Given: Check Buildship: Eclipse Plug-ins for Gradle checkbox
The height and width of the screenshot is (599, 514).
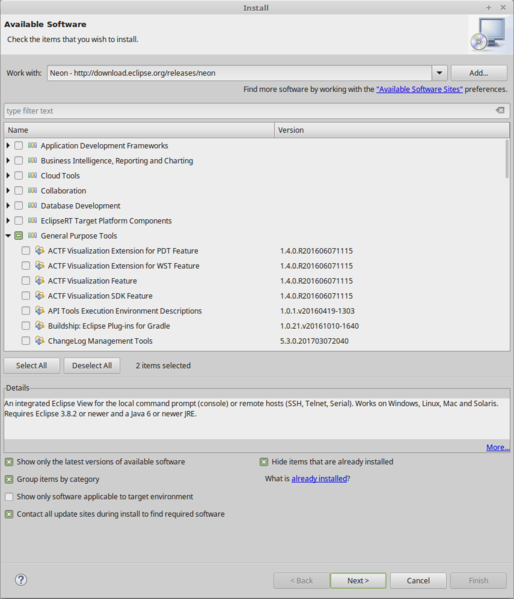Looking at the screenshot, I should pos(26,325).
